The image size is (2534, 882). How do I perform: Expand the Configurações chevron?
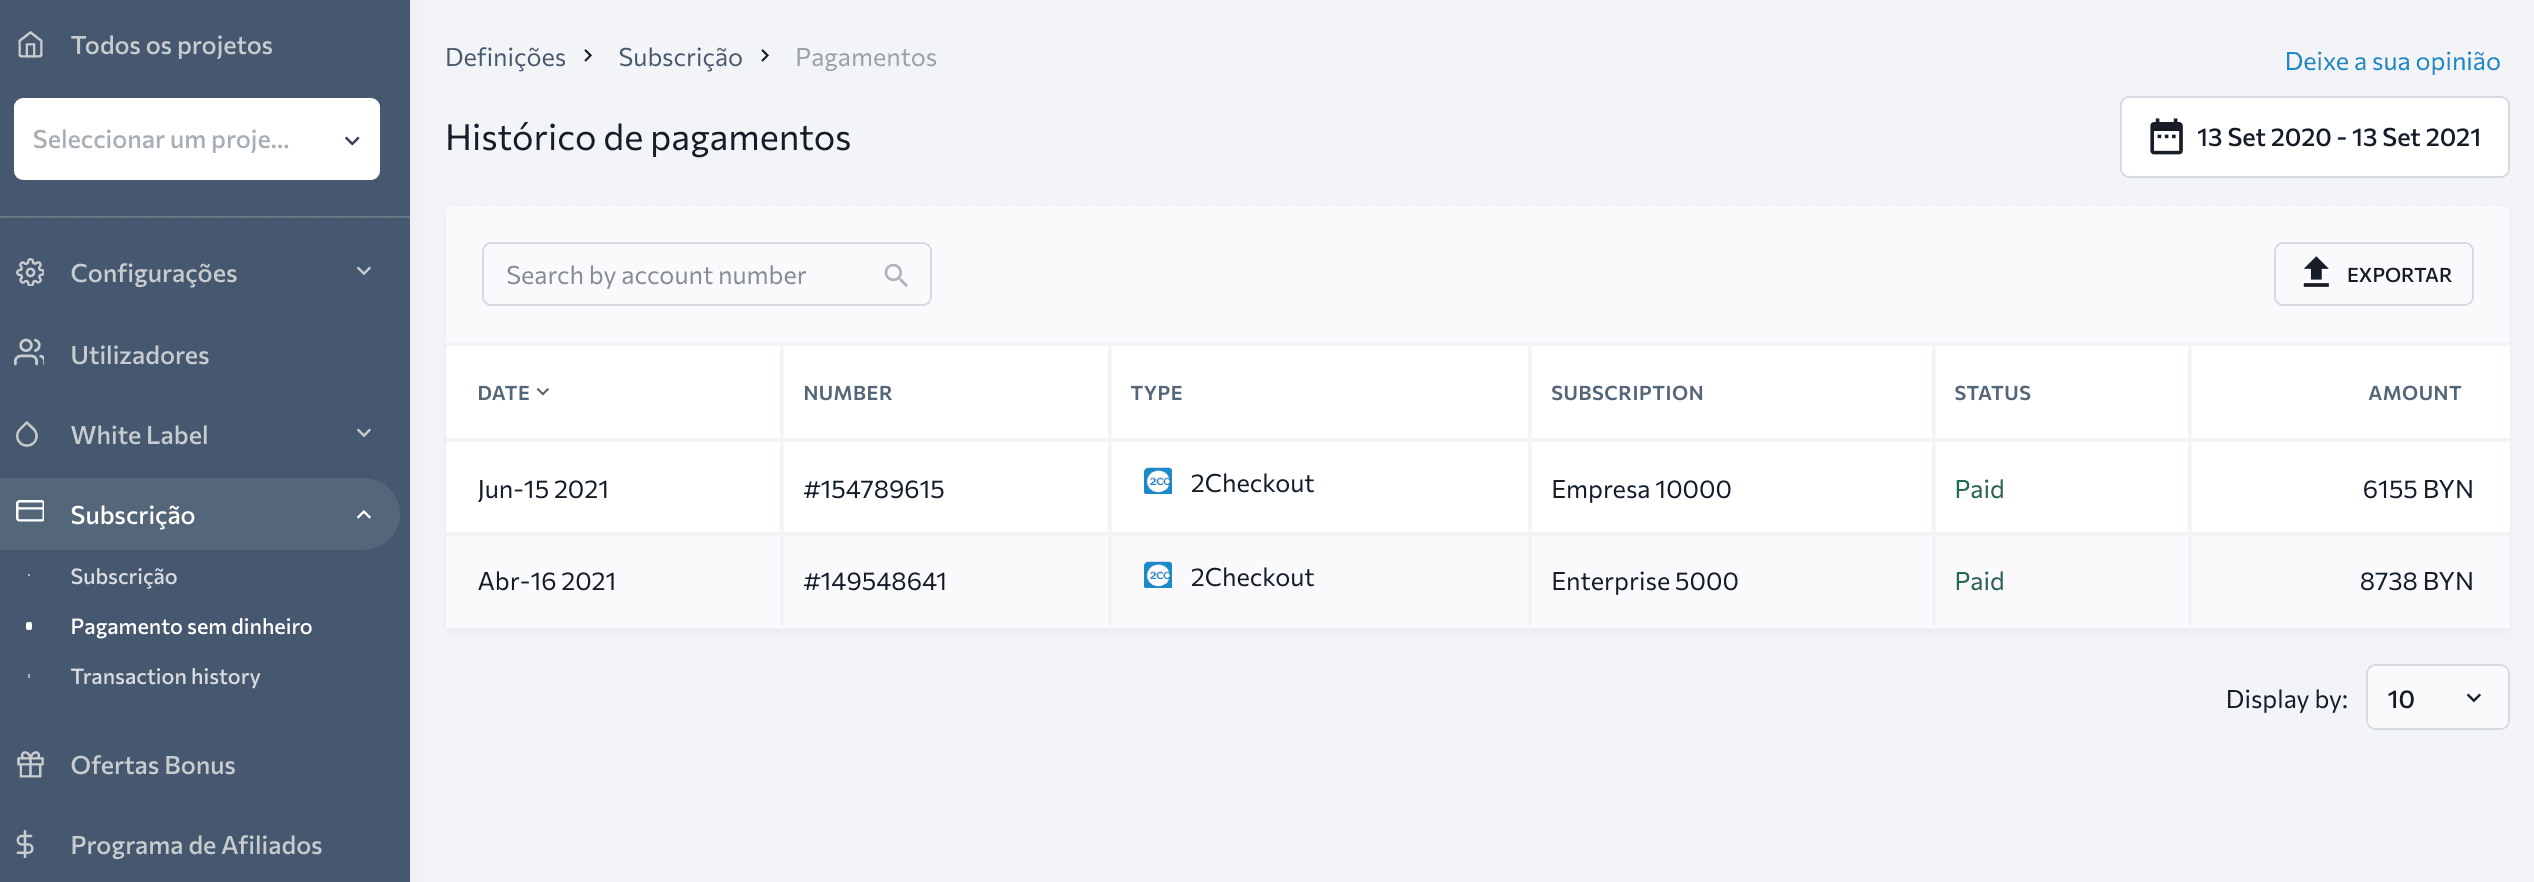pos(364,272)
